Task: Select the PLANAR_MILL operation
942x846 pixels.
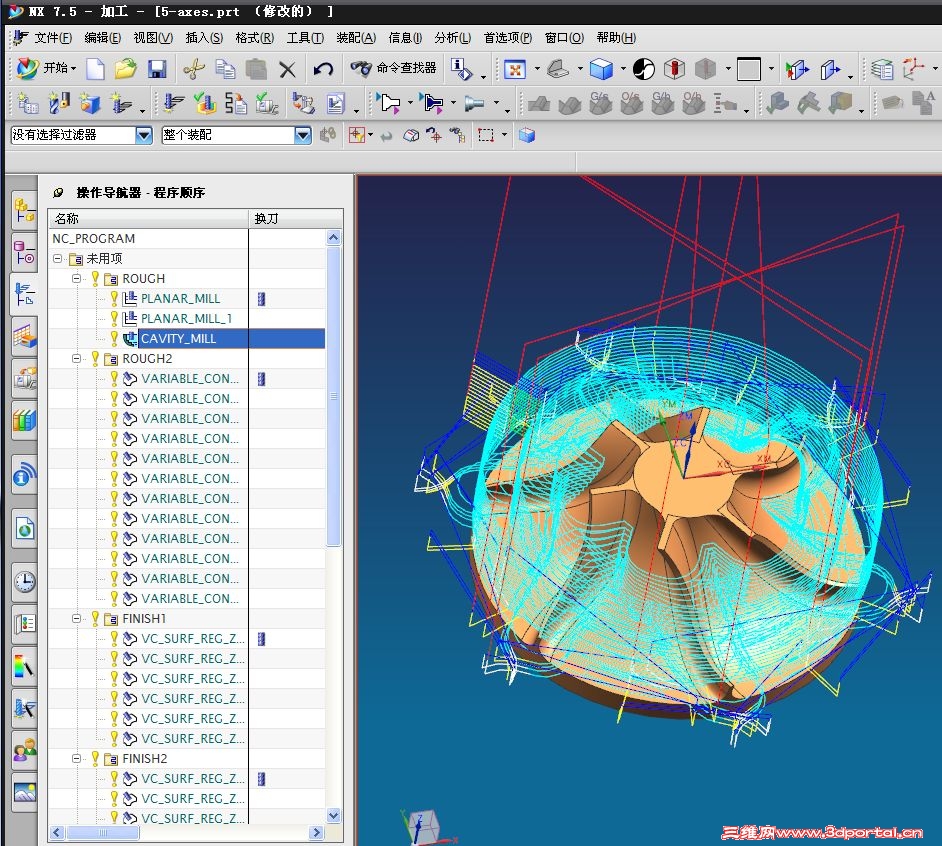Action: pos(180,299)
